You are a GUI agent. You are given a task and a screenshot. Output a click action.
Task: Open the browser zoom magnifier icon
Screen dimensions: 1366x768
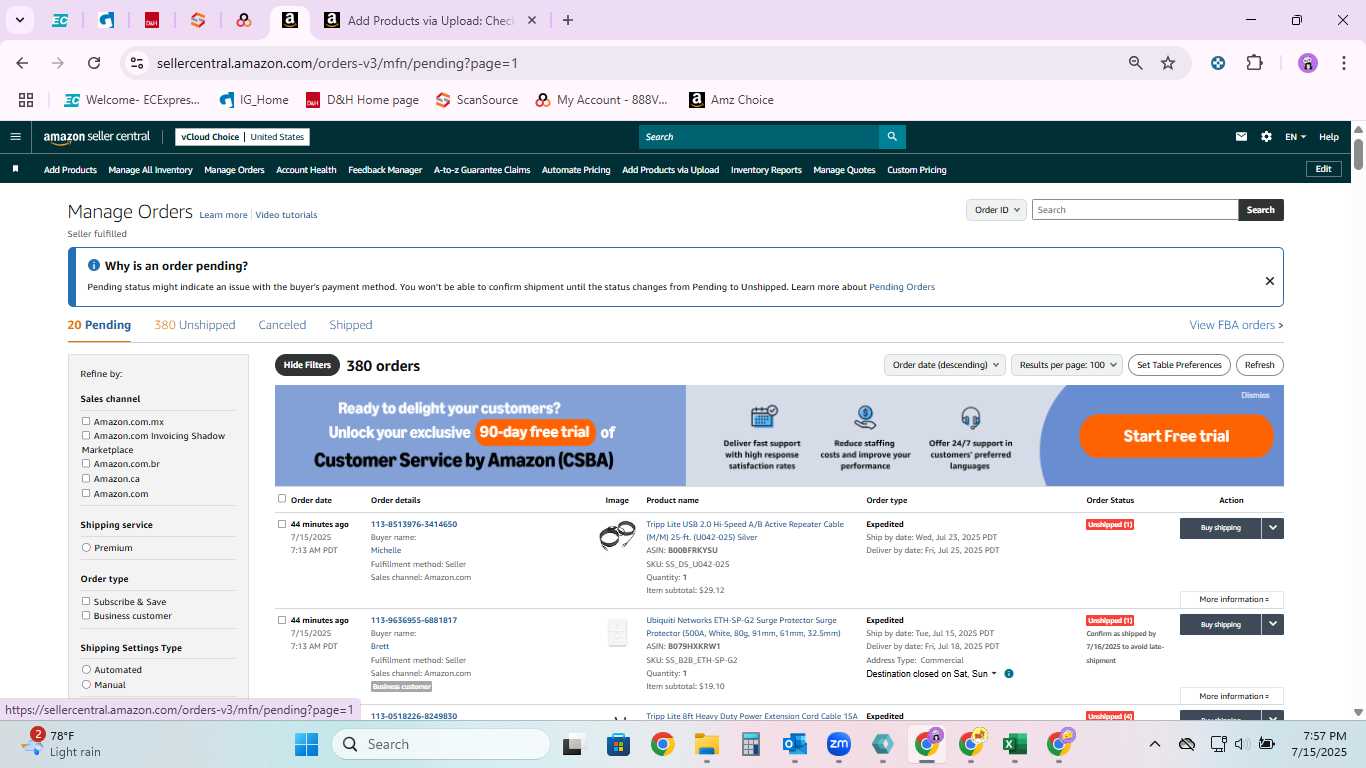coord(1136,63)
